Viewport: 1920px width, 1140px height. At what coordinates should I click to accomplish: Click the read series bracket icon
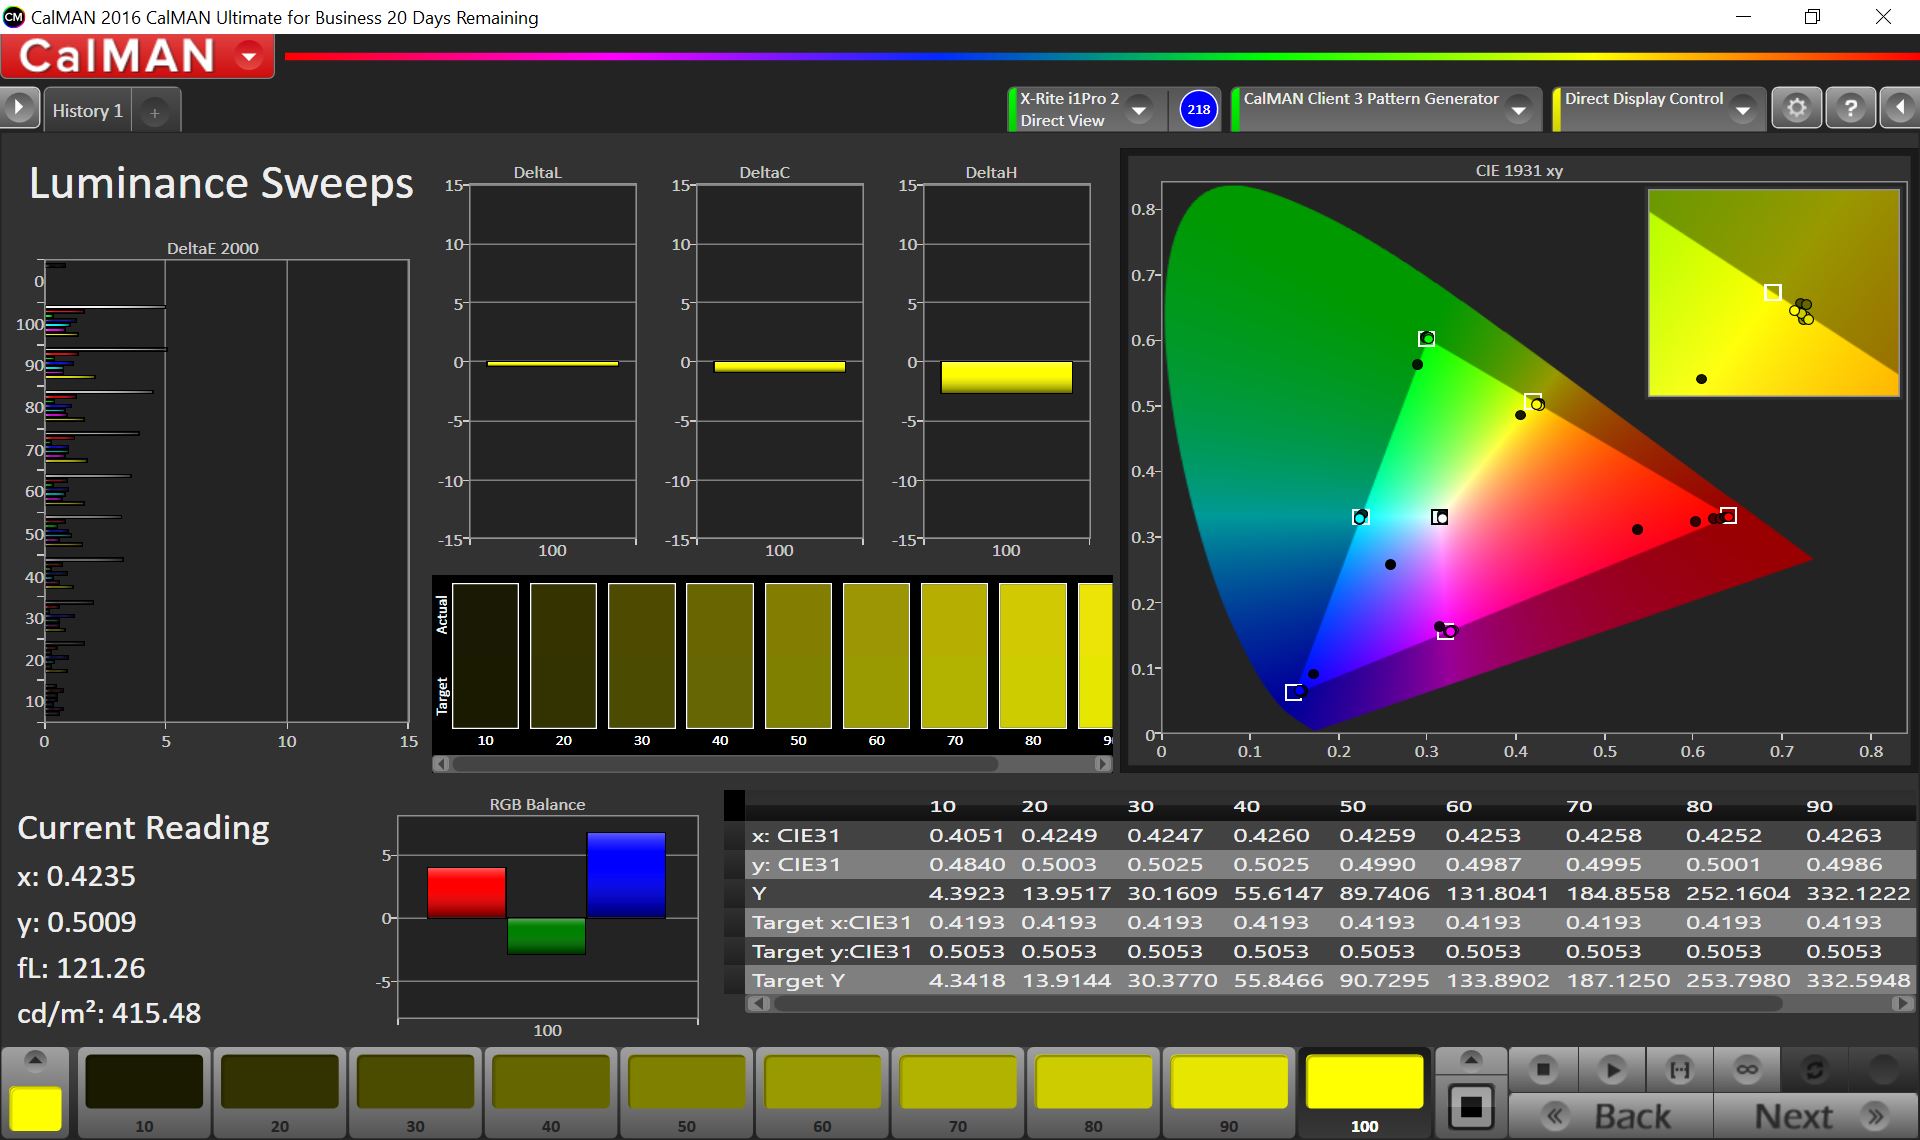point(1680,1070)
